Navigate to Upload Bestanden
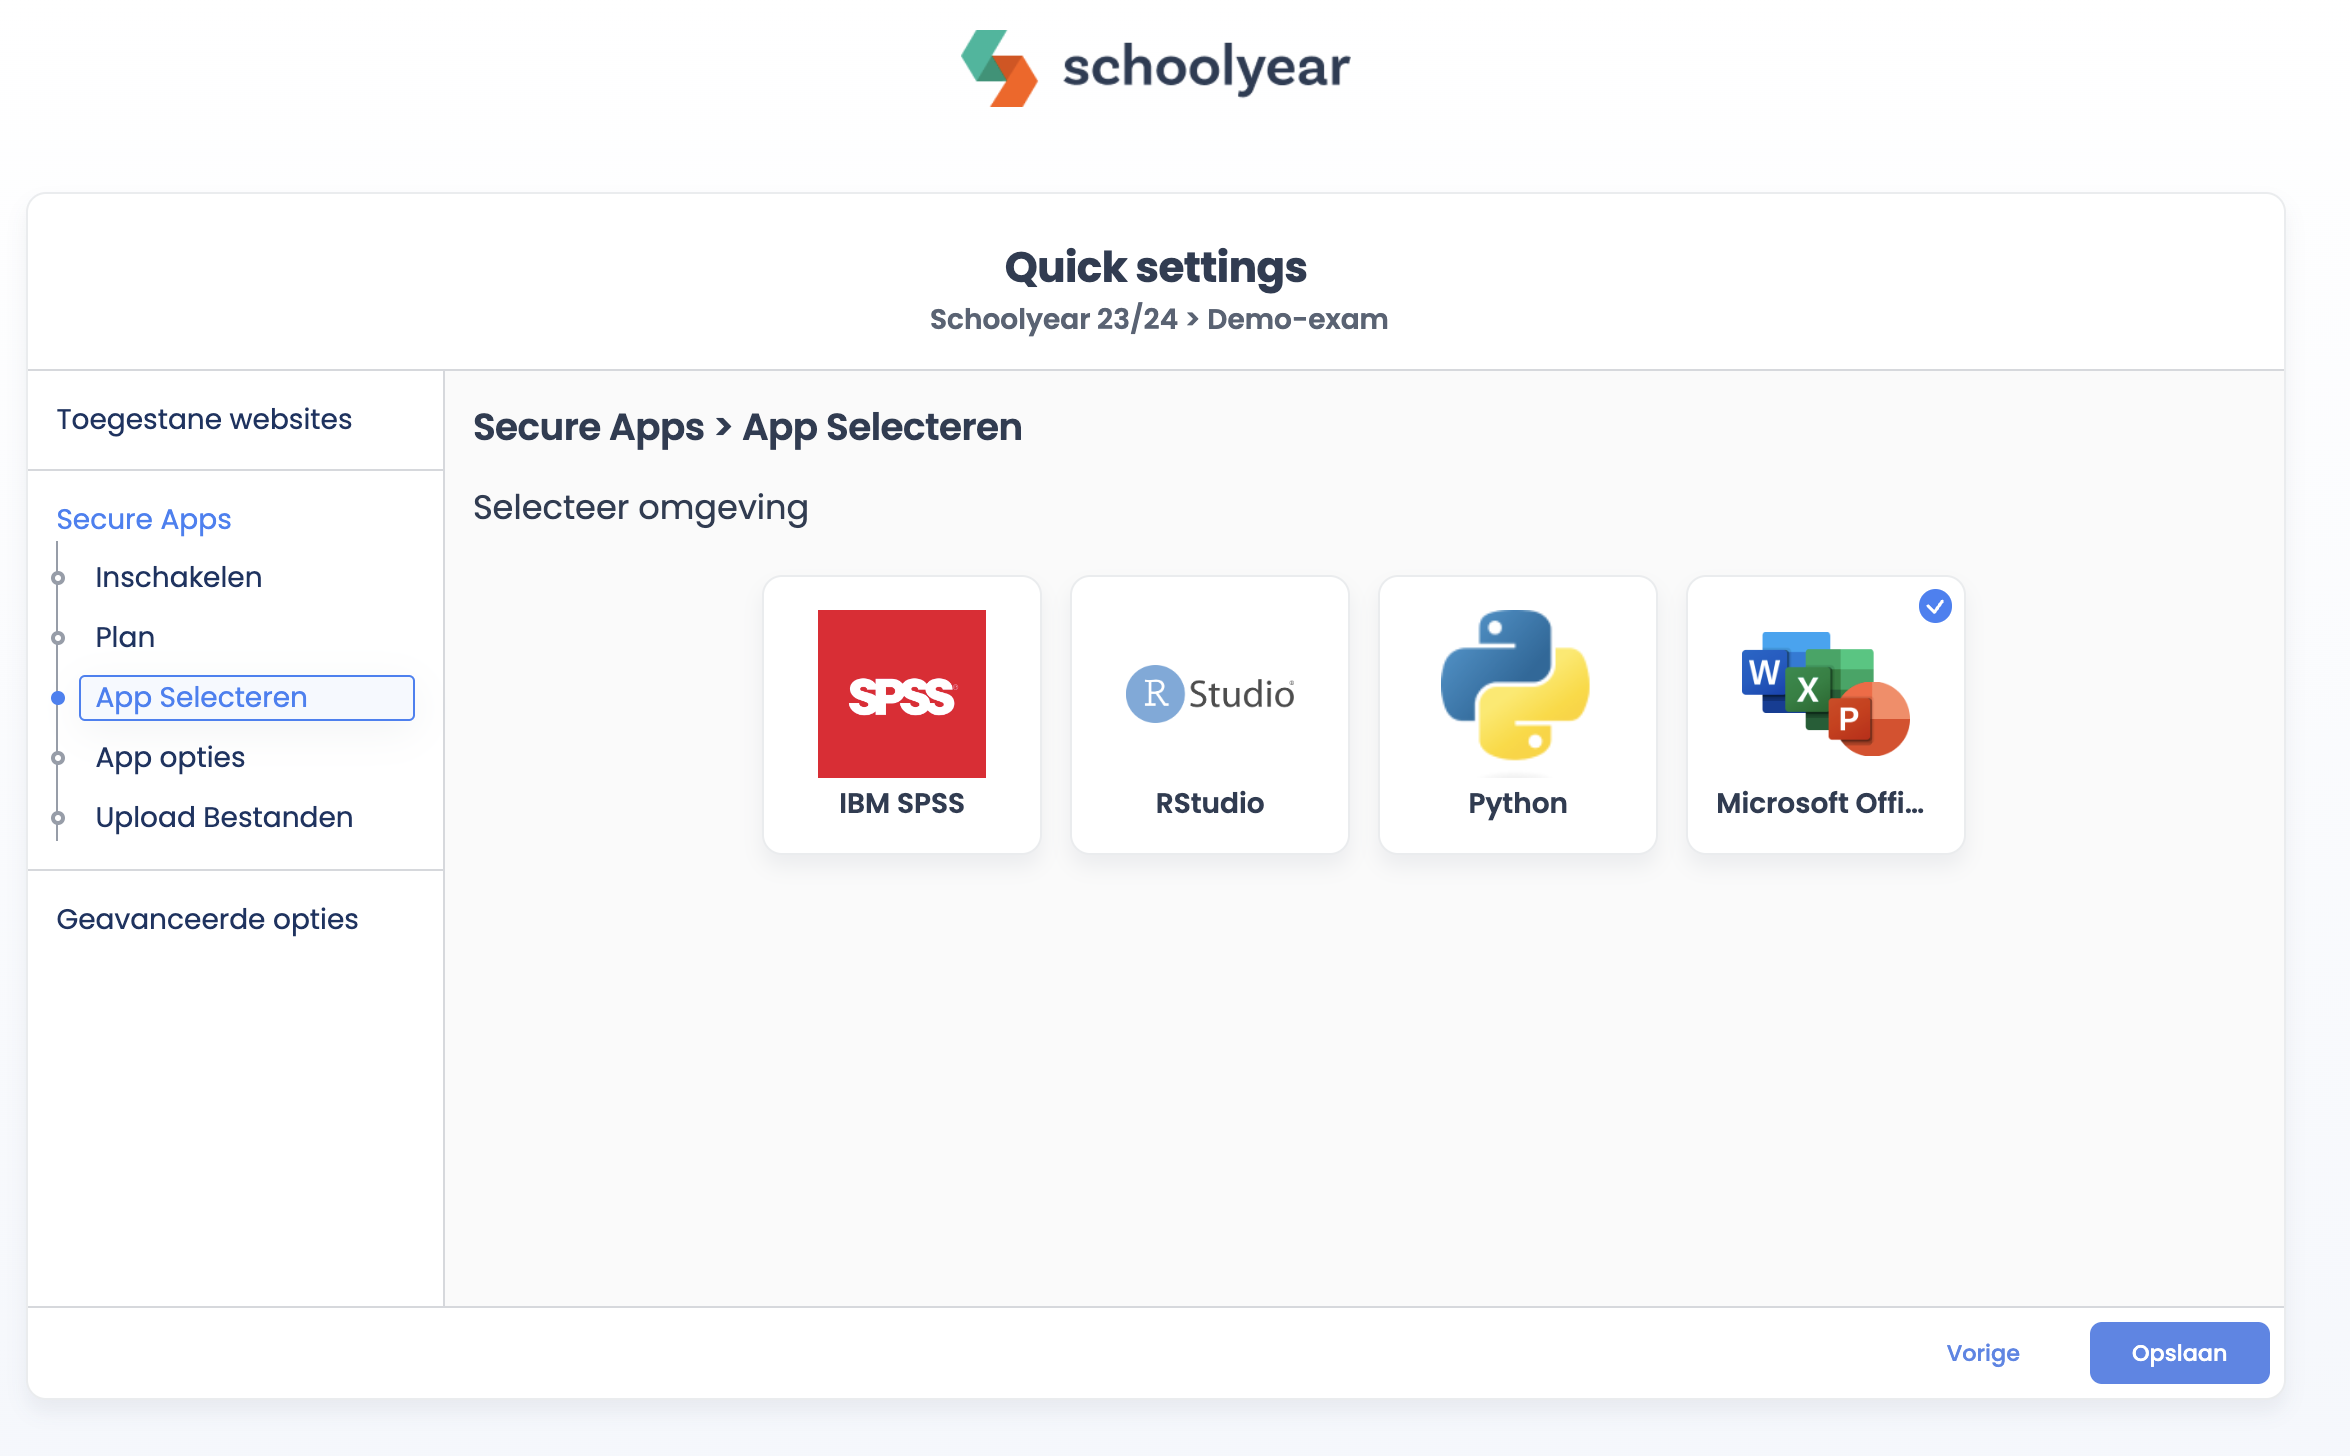This screenshot has height=1456, width=2350. coord(224,817)
